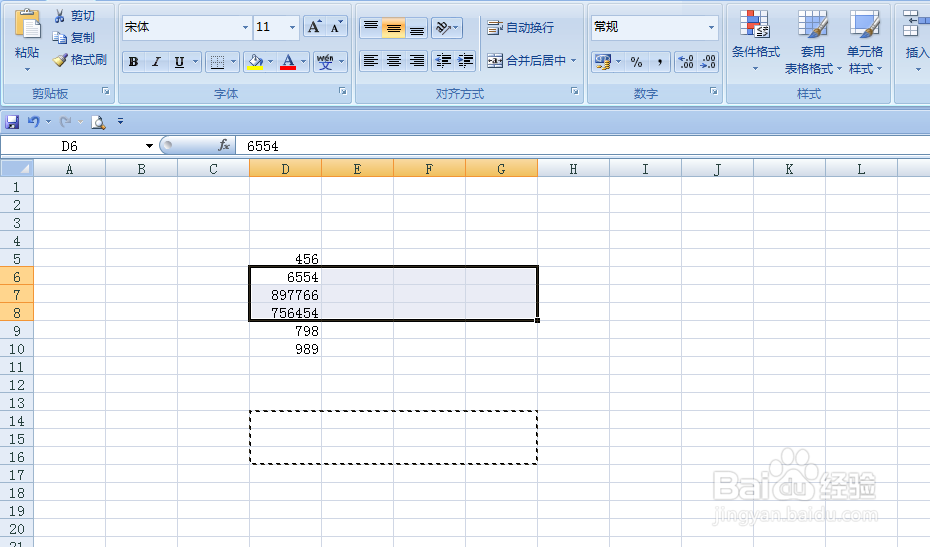Screen dimensions: 930x547
Task: Open the font color dropdown arrow
Action: click(x=304, y=62)
